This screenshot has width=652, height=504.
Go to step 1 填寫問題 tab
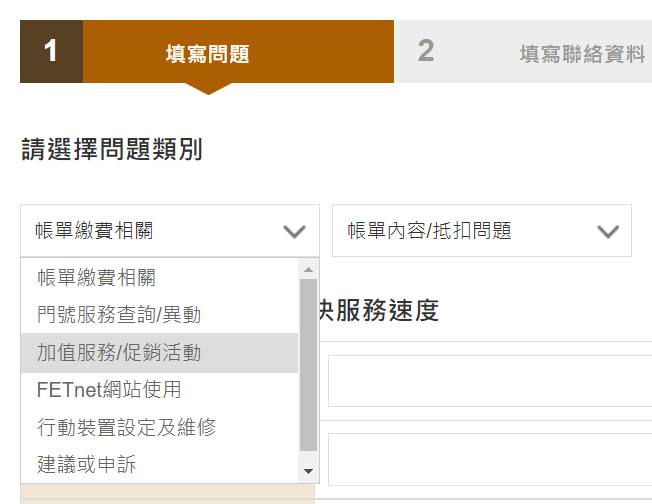207,52
